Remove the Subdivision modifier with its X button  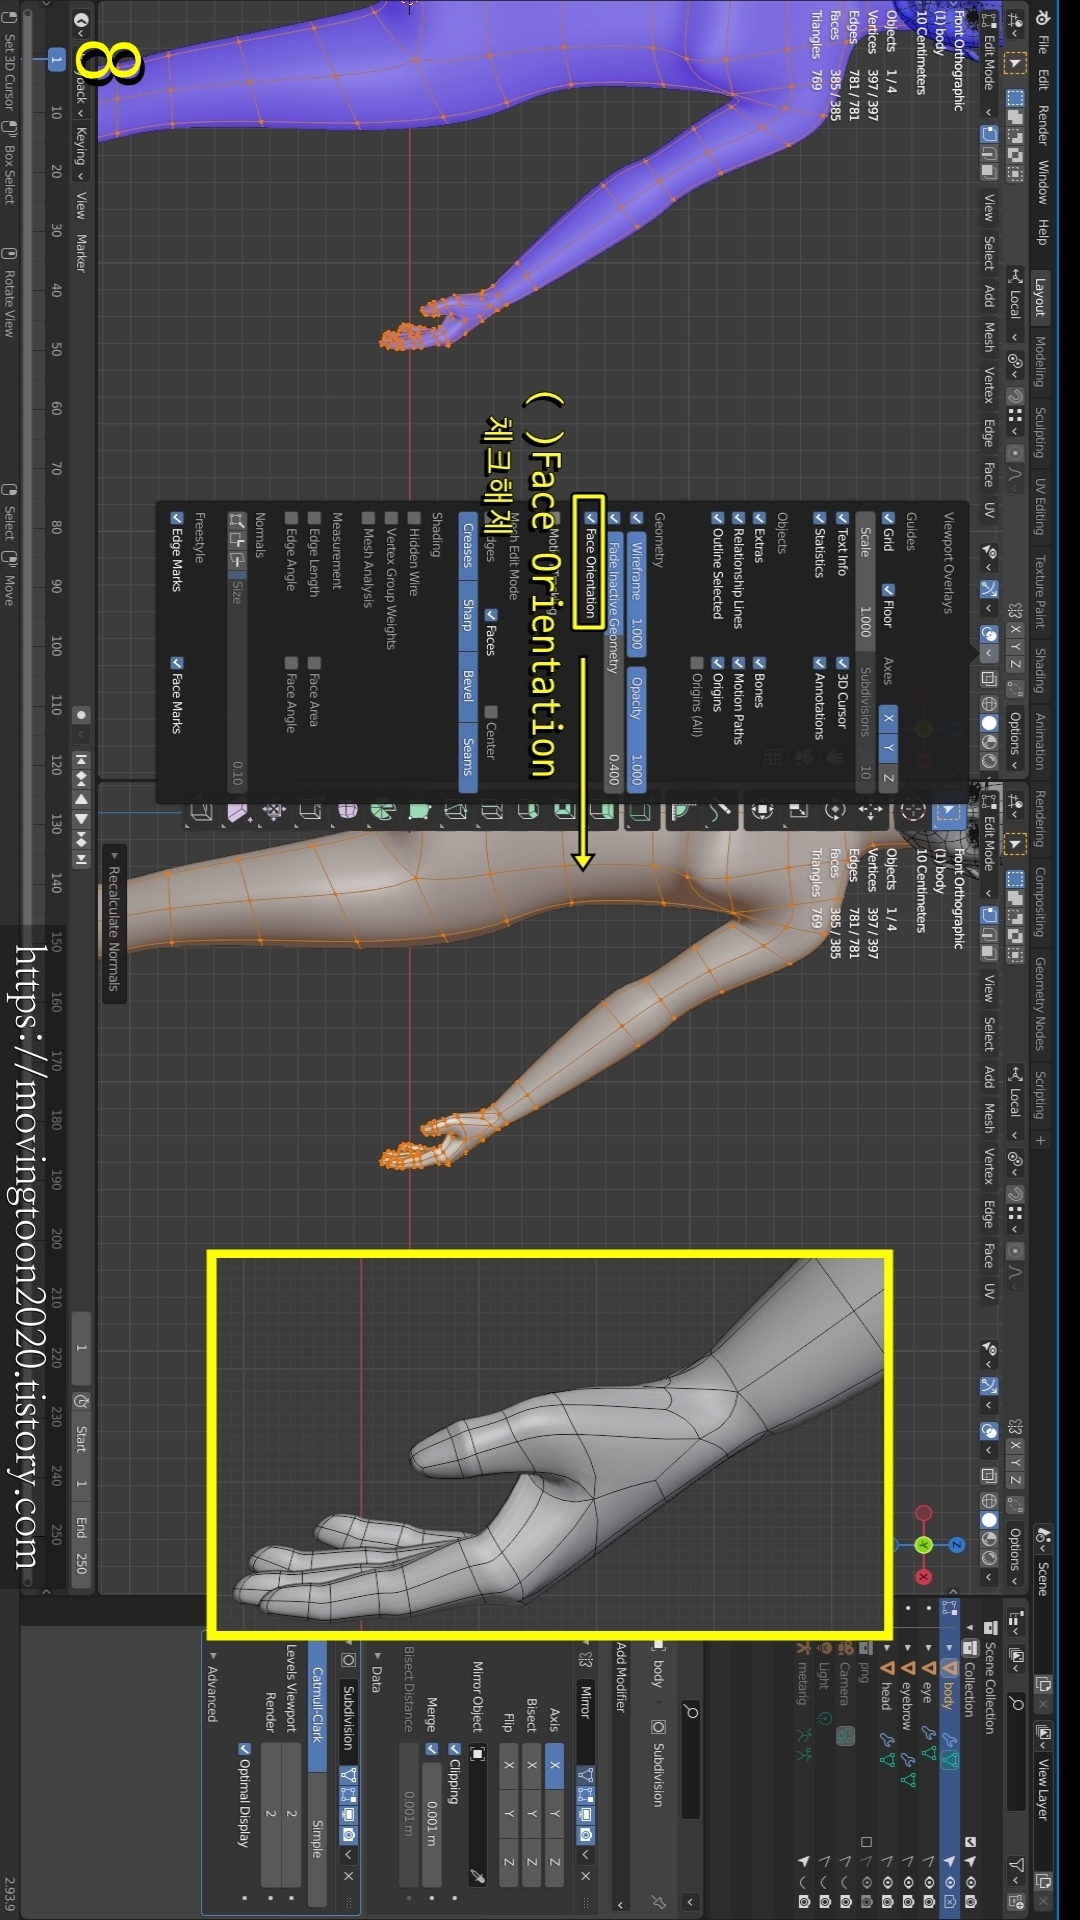point(348,1876)
